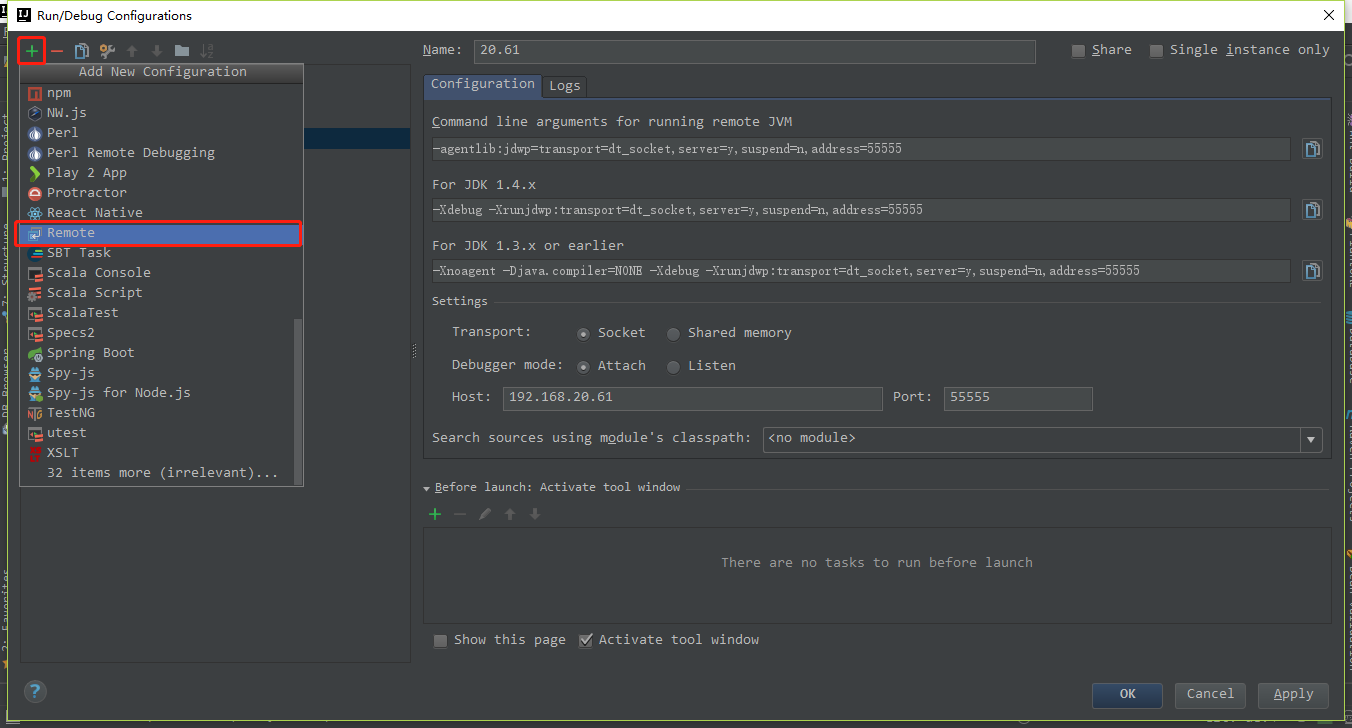Screen dimensions: 1352x728
Task: Choose XSLT configuration type
Action: pyautogui.click(x=161, y=453)
